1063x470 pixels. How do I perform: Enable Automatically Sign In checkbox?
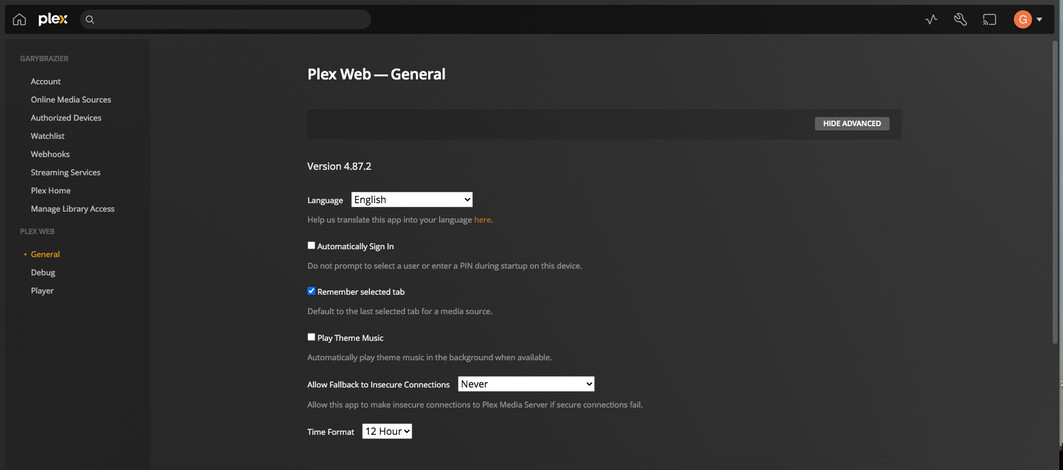pos(311,245)
